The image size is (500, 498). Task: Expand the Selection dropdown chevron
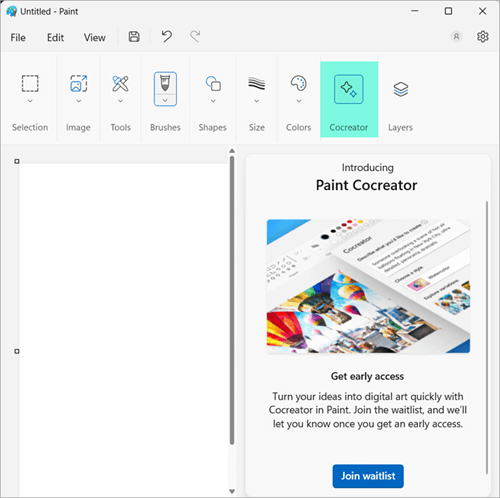30,101
